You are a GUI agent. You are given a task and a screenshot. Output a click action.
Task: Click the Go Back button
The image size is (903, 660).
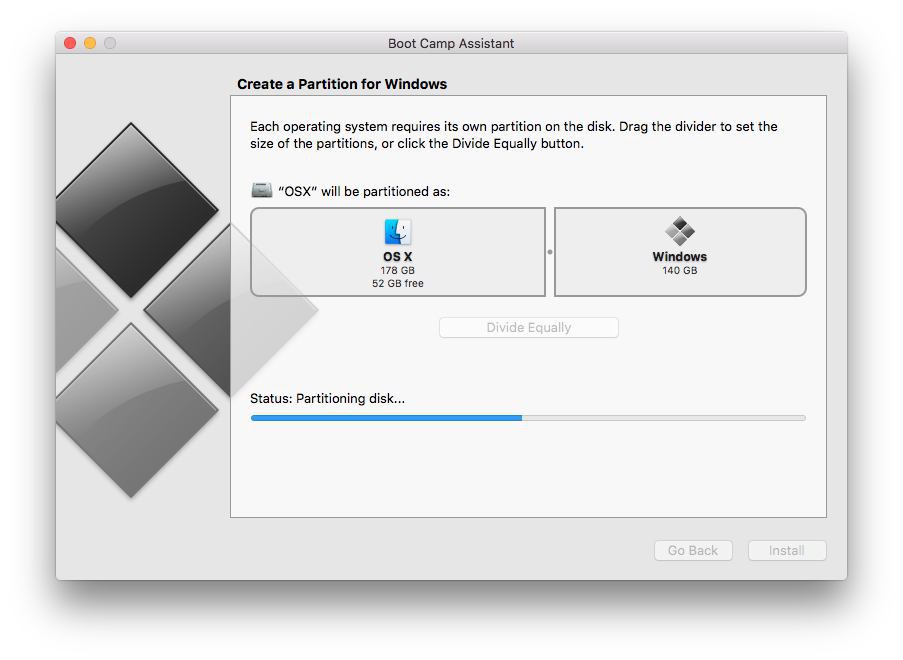(x=693, y=551)
